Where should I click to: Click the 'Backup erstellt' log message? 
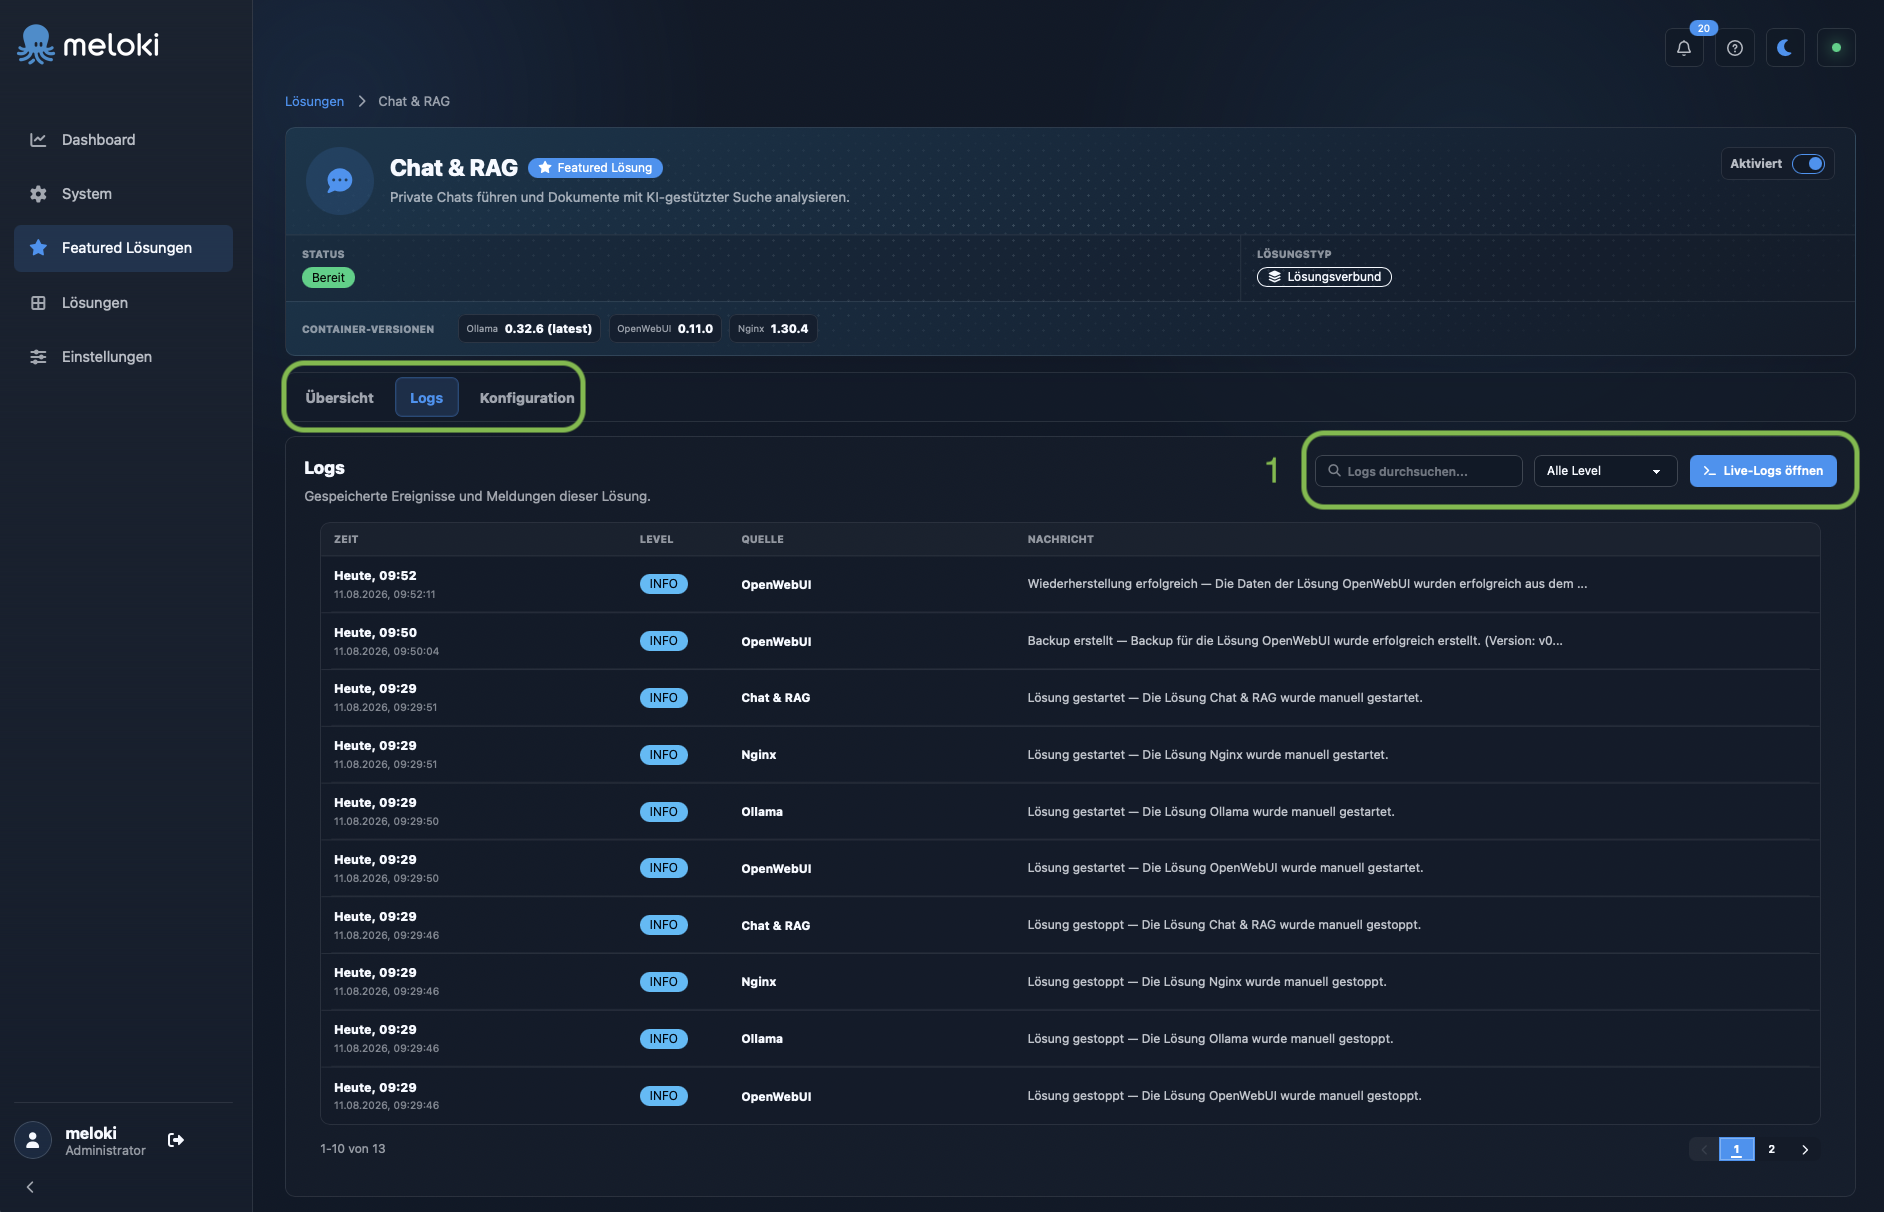pos(1295,641)
